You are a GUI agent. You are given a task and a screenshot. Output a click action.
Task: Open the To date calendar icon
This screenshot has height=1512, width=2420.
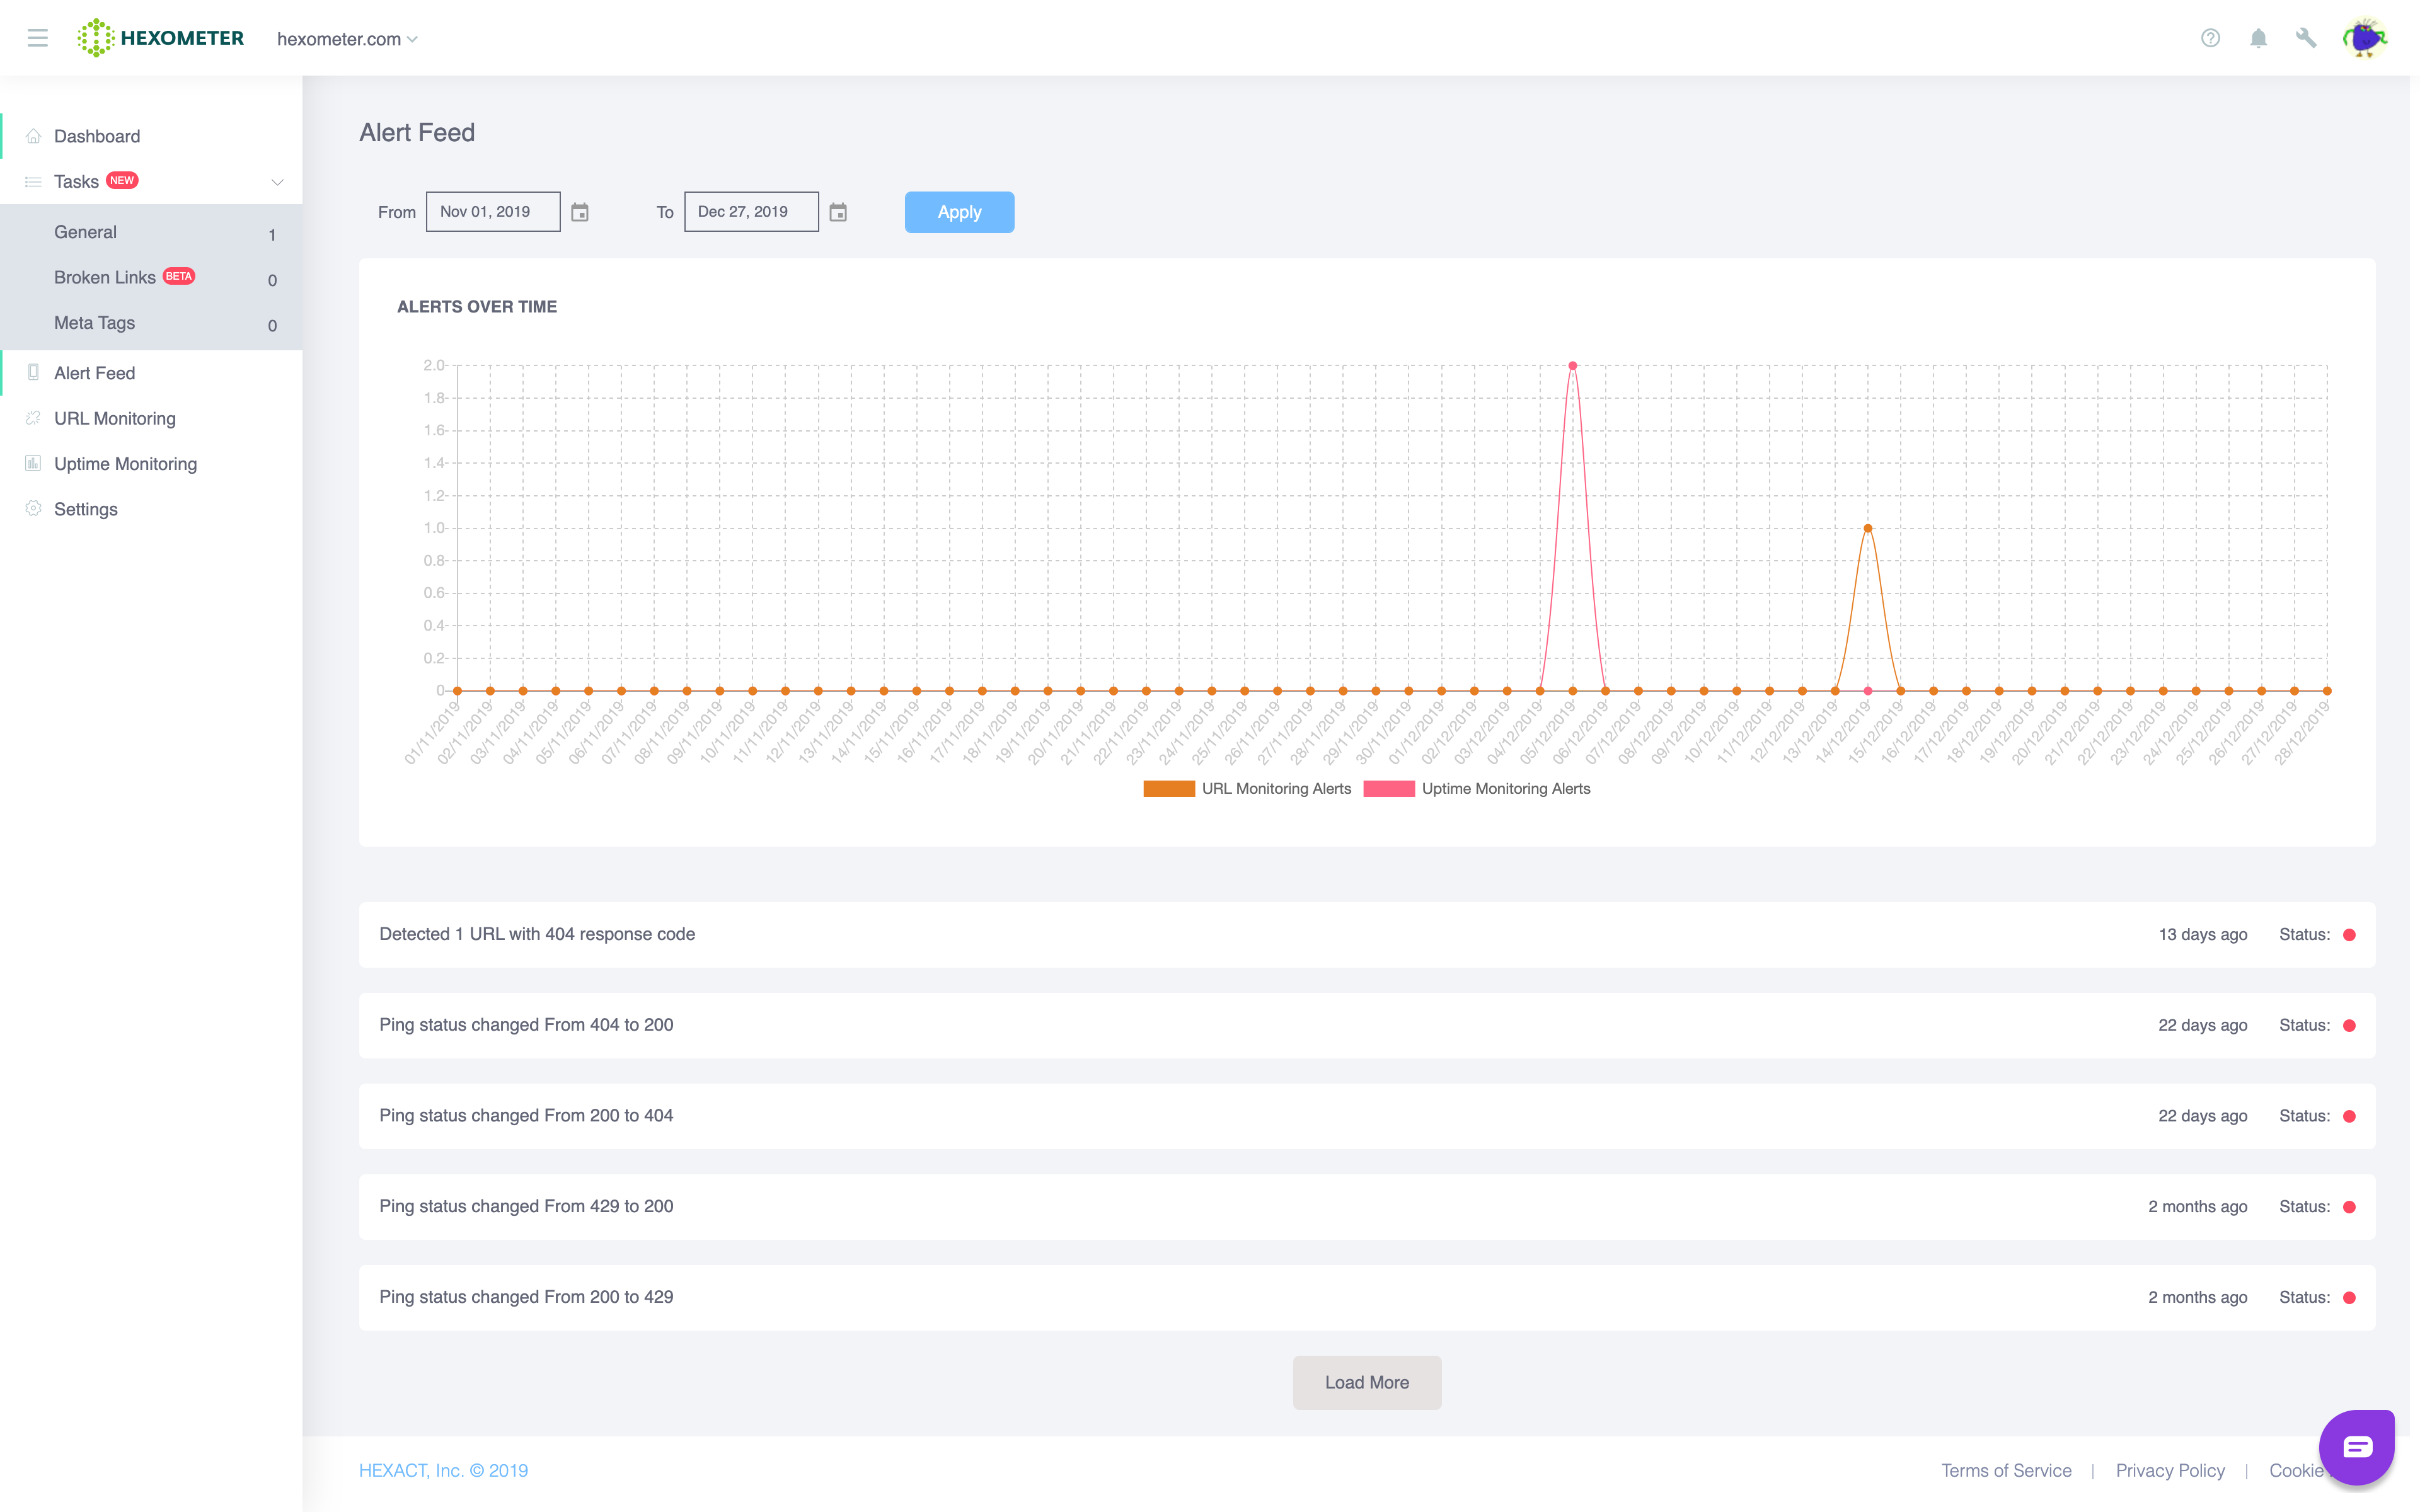838,212
